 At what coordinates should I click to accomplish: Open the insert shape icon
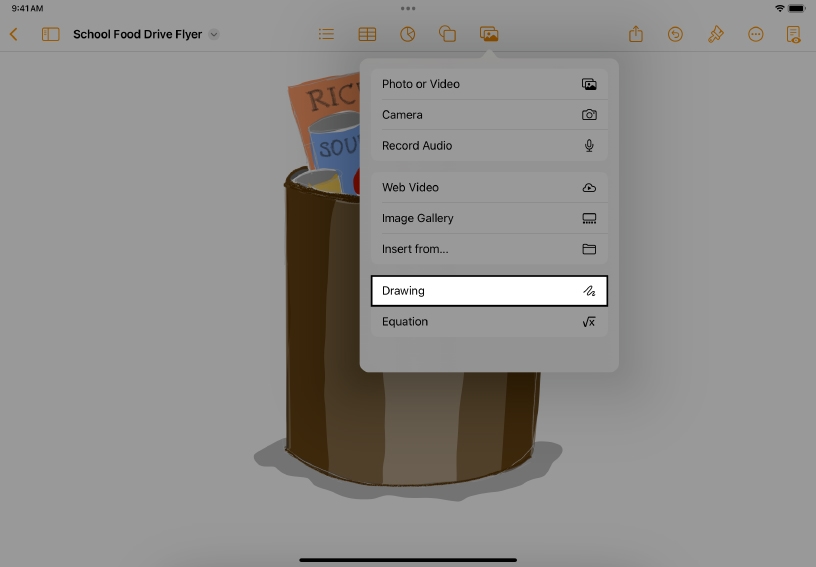point(448,34)
